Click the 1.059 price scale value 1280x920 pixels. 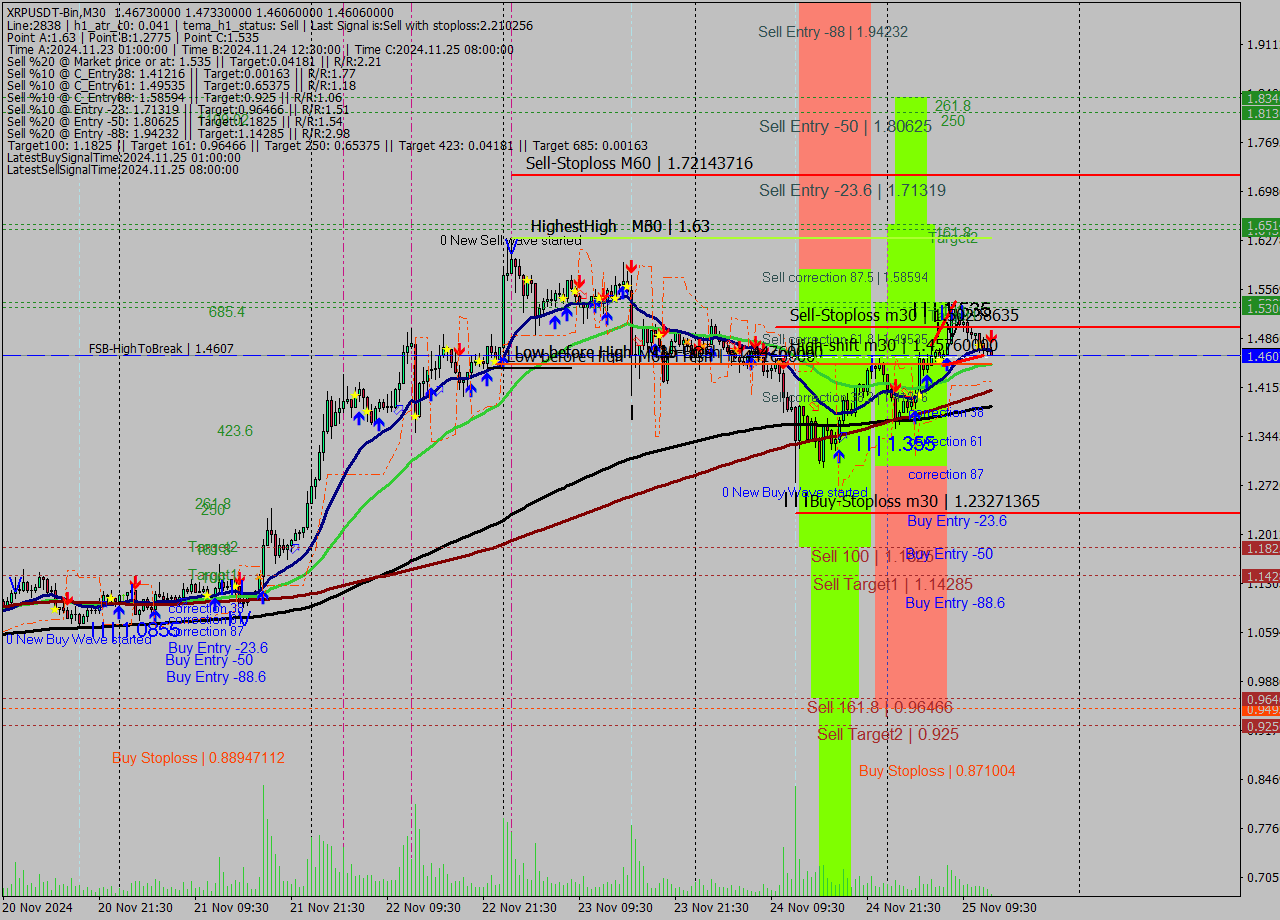pyautogui.click(x=1263, y=632)
